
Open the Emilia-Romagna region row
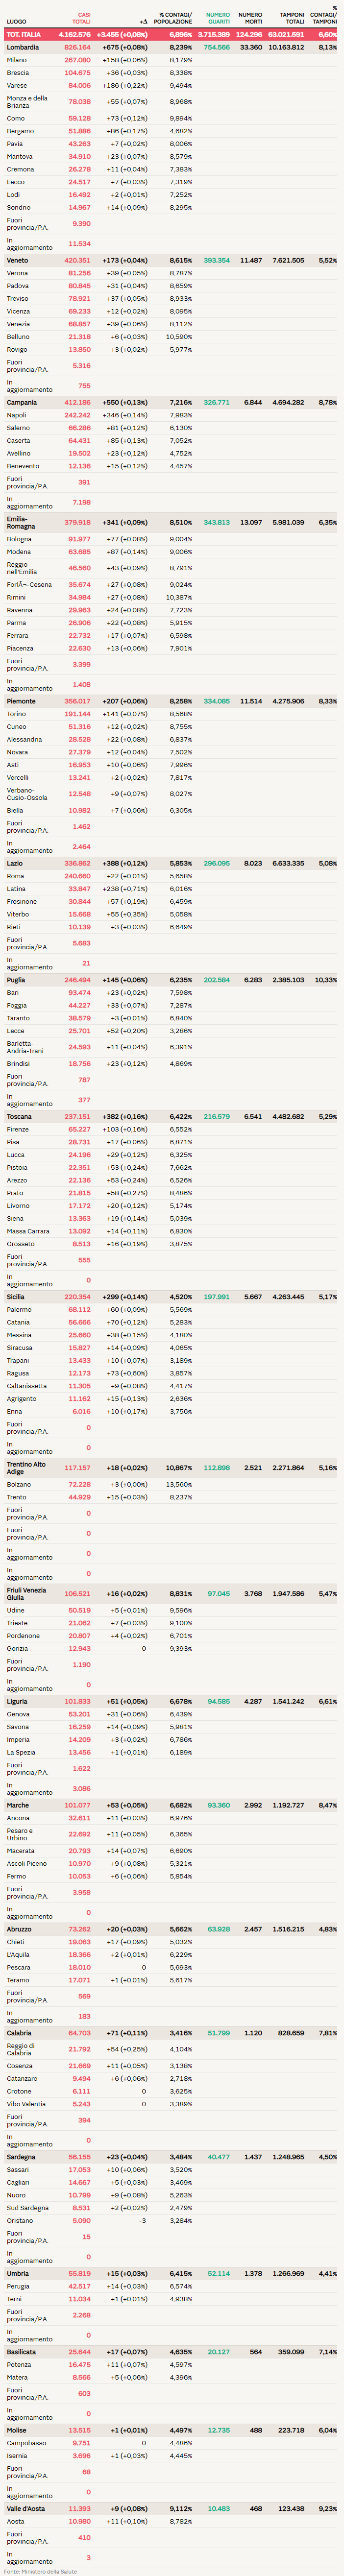click(x=19, y=522)
